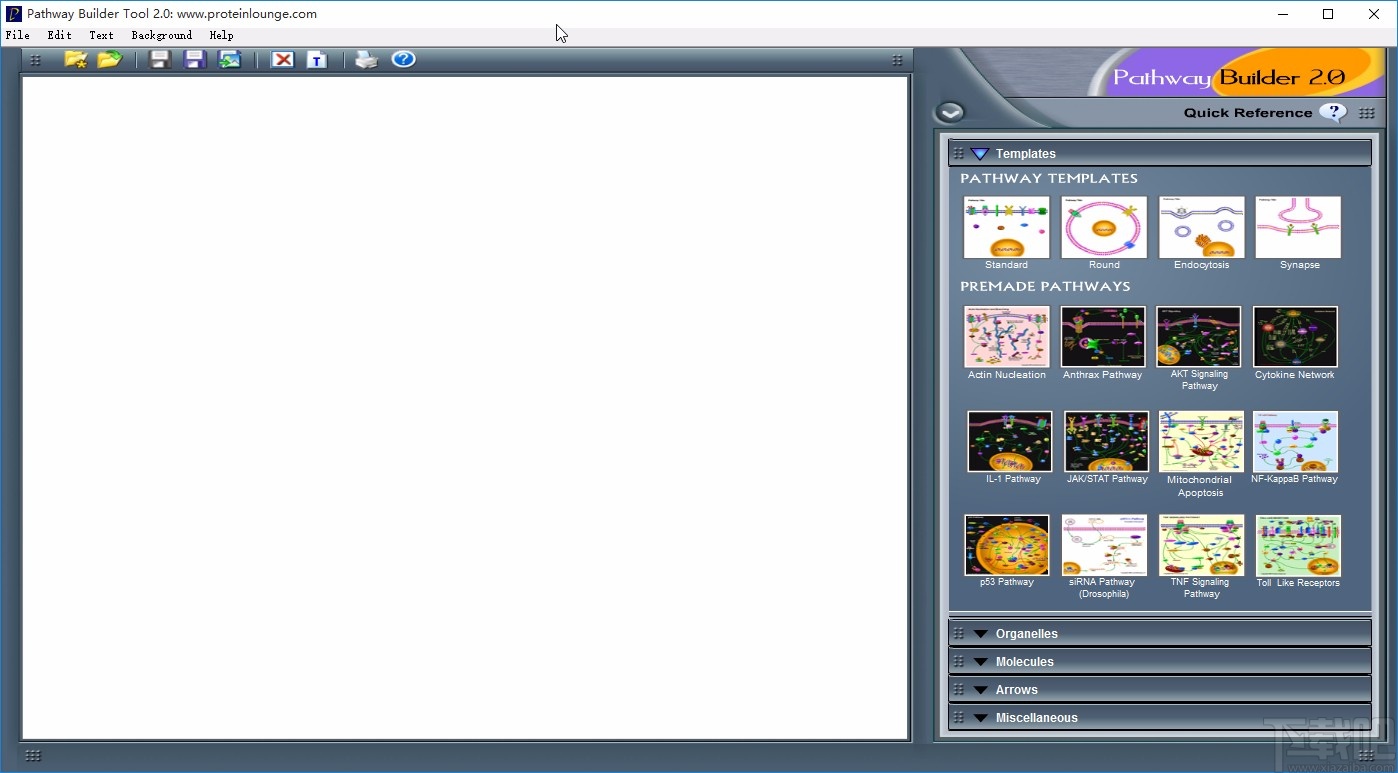Load the IL-1 Pathway thumbnail
Viewport: 1398px width, 773px height.
click(x=1010, y=441)
